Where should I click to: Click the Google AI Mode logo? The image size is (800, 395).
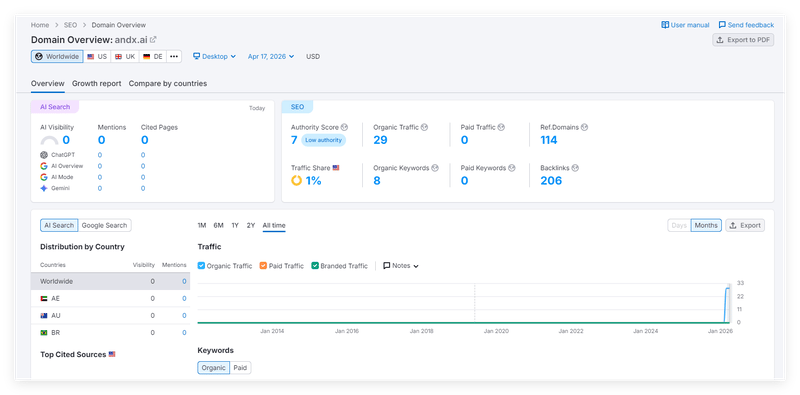coord(44,177)
